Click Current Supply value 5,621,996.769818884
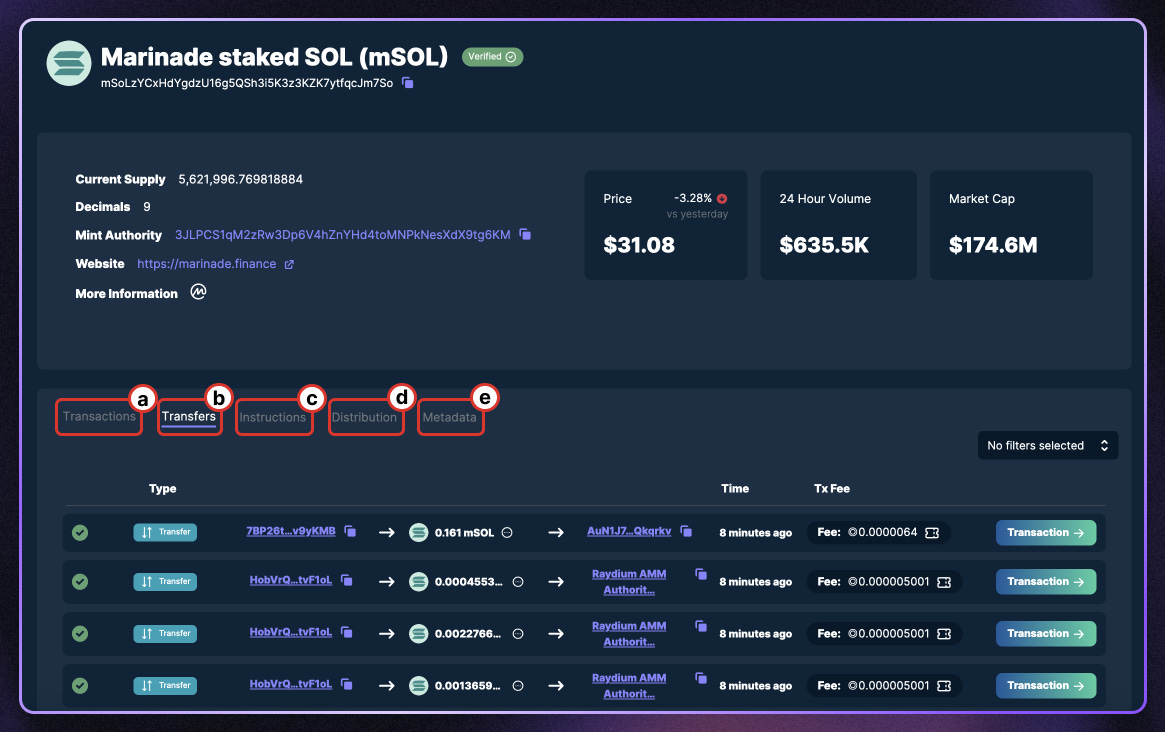Viewport: 1165px width, 732px height. (x=241, y=179)
